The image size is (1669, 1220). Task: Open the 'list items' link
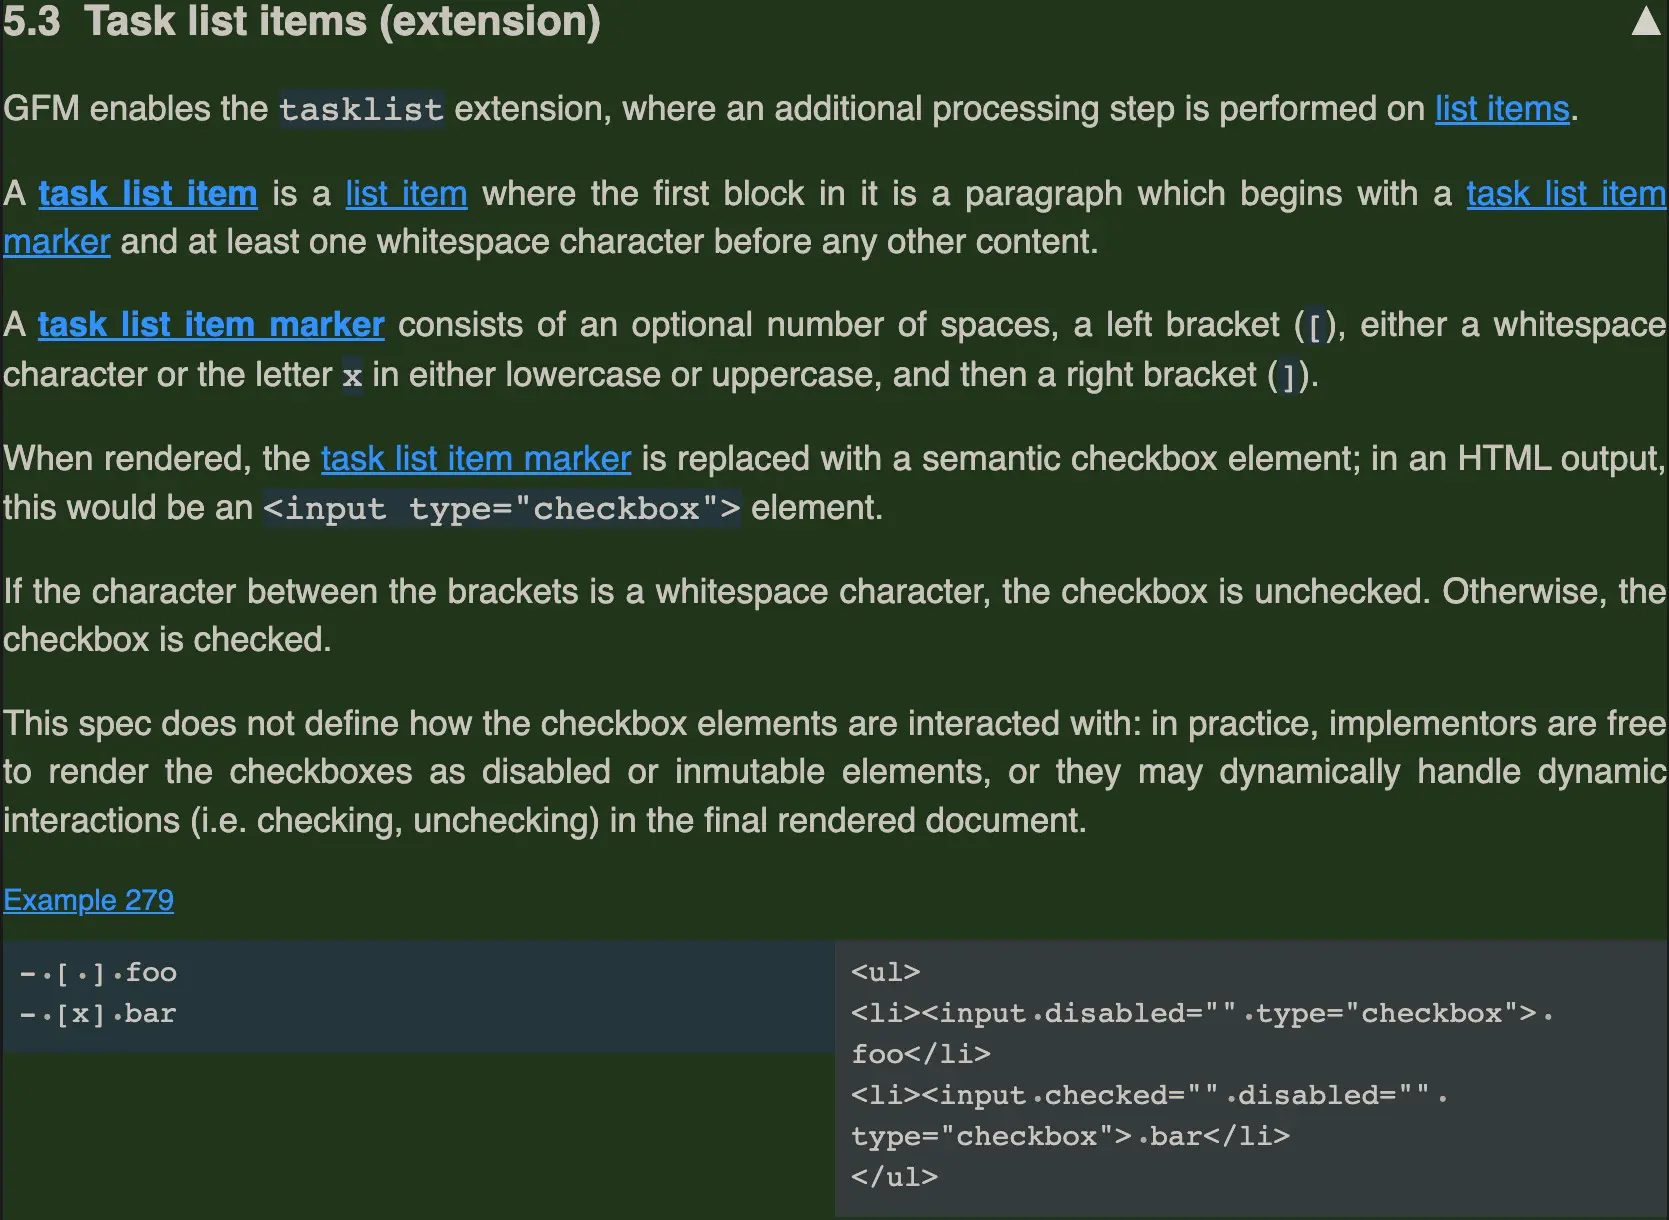pos(1501,109)
